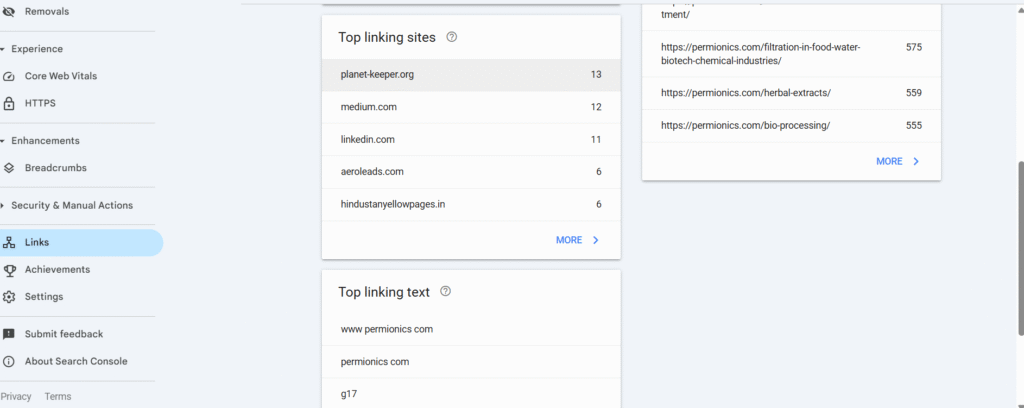The width and height of the screenshot is (1024, 408).
Task: Open the Privacy link
Action: [16, 397]
